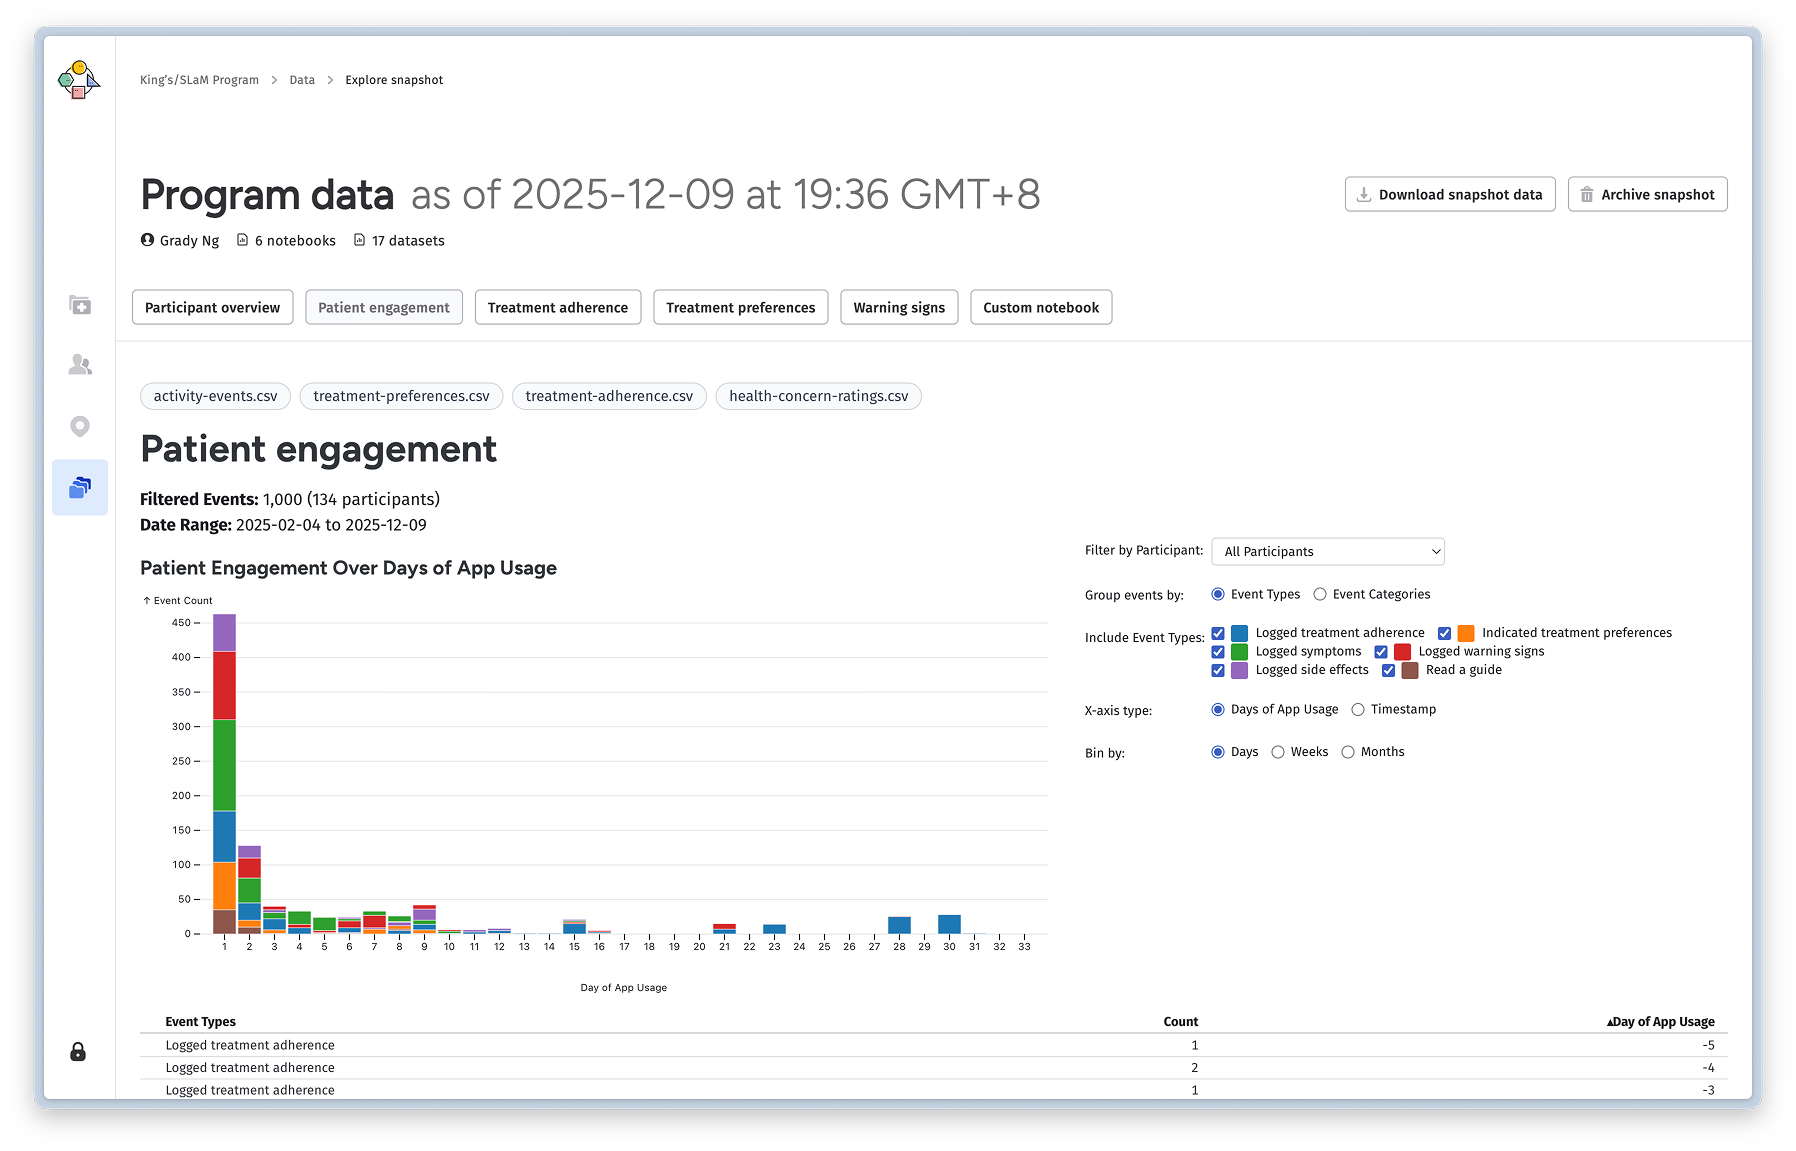Viewport: 1796px width, 1151px height.
Task: Open the app logo home icon
Action: (80, 79)
